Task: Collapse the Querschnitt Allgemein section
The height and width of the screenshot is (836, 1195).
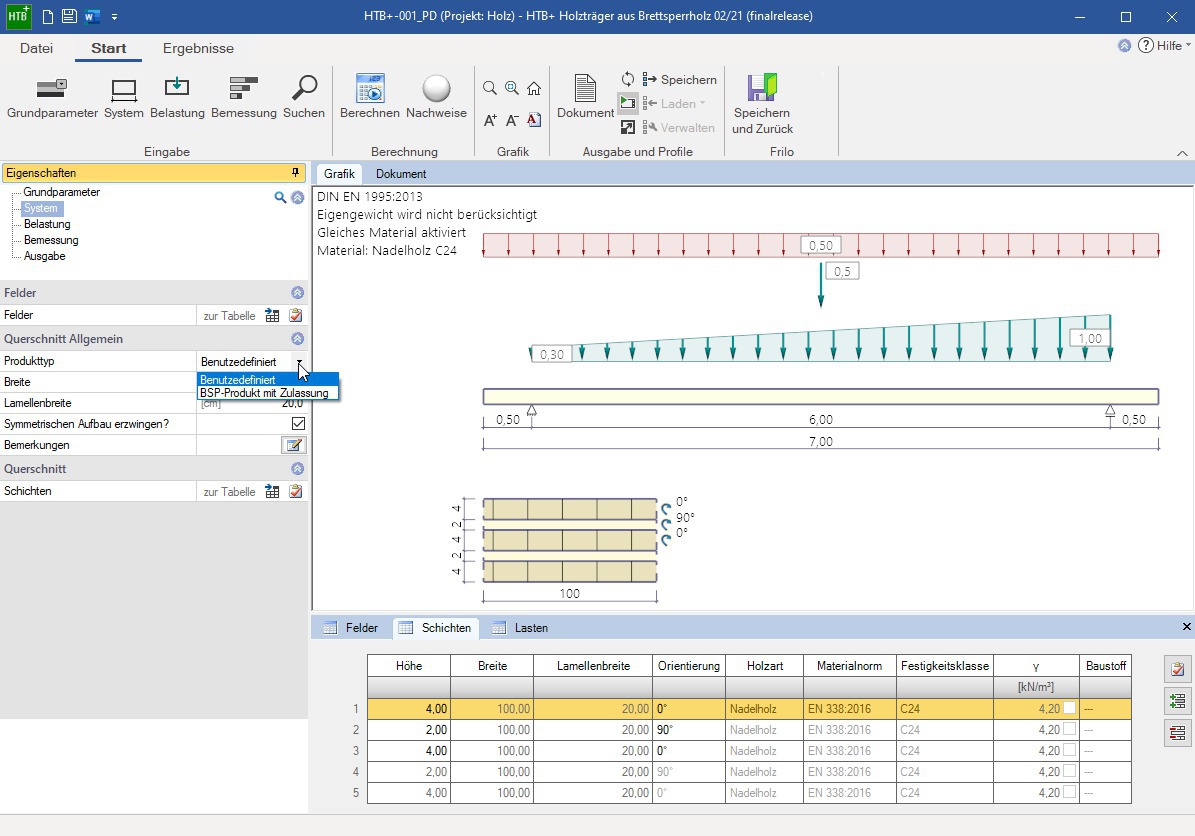Action: [x=297, y=338]
